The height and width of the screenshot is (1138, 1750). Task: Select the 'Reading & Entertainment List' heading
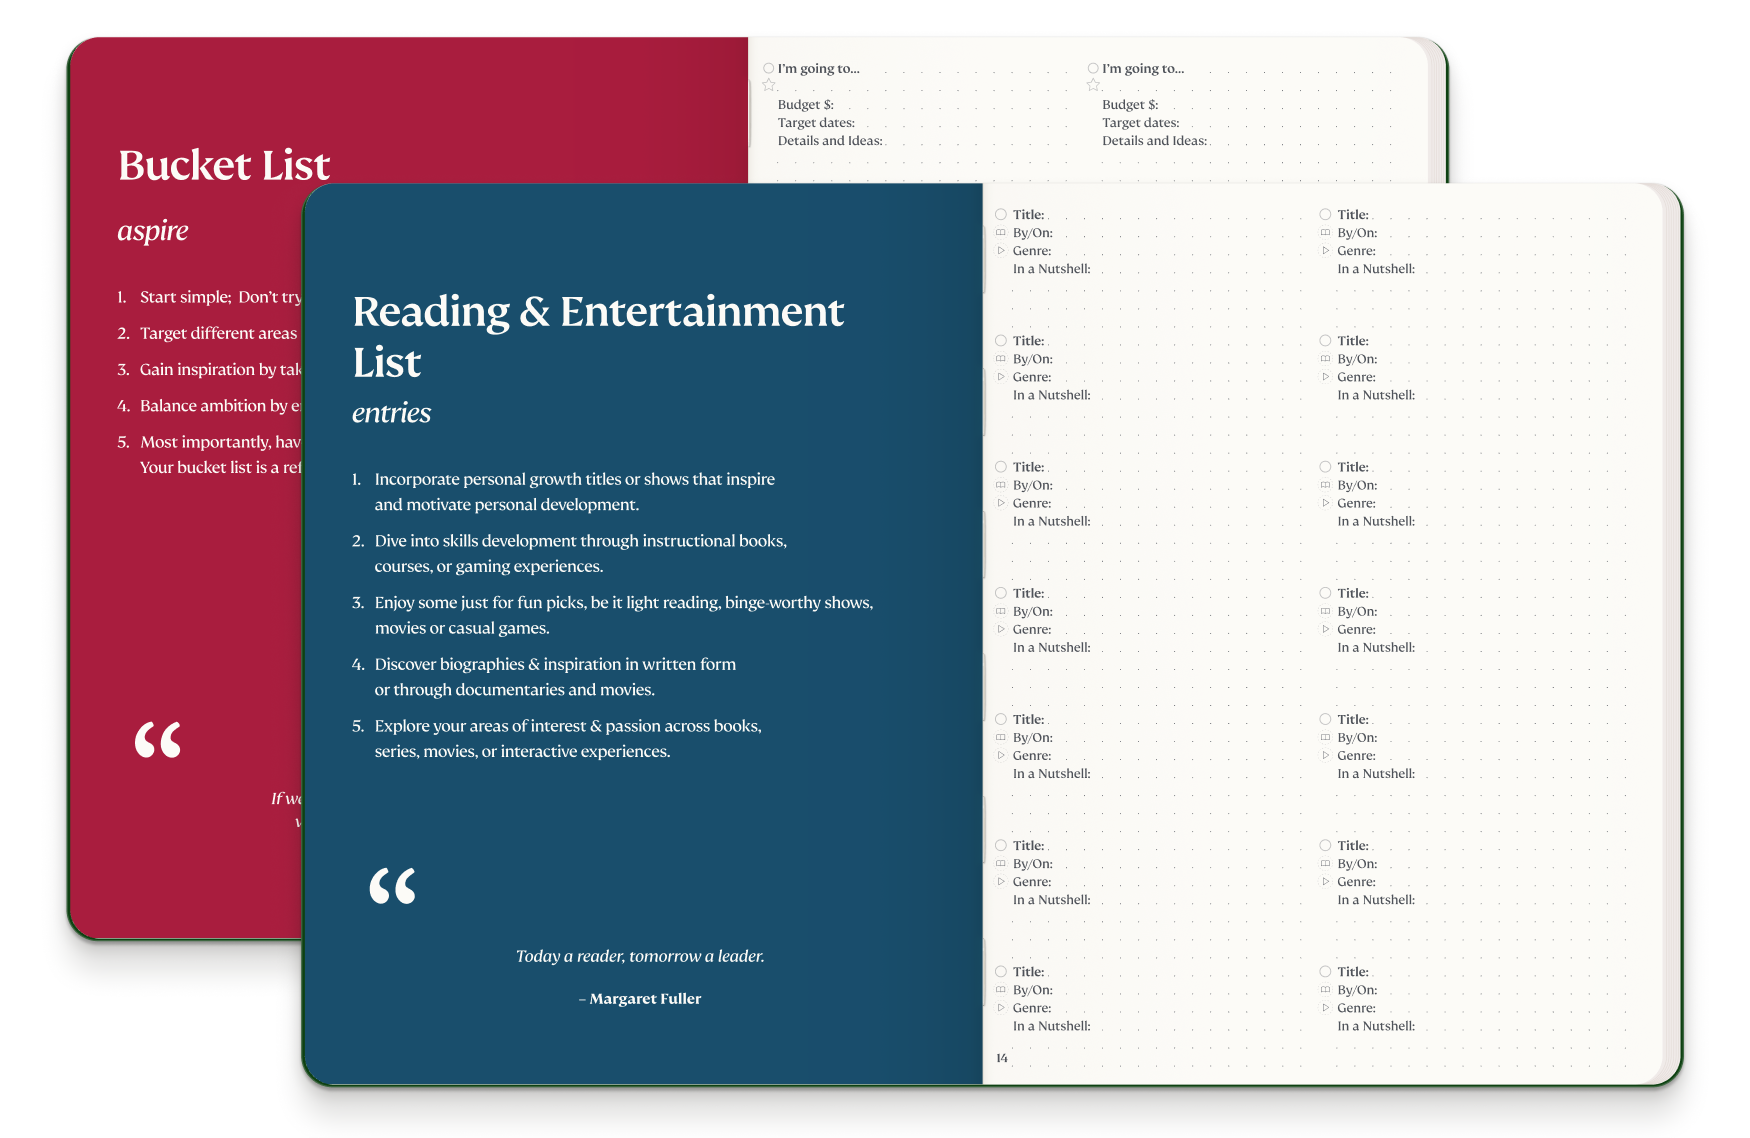click(598, 336)
